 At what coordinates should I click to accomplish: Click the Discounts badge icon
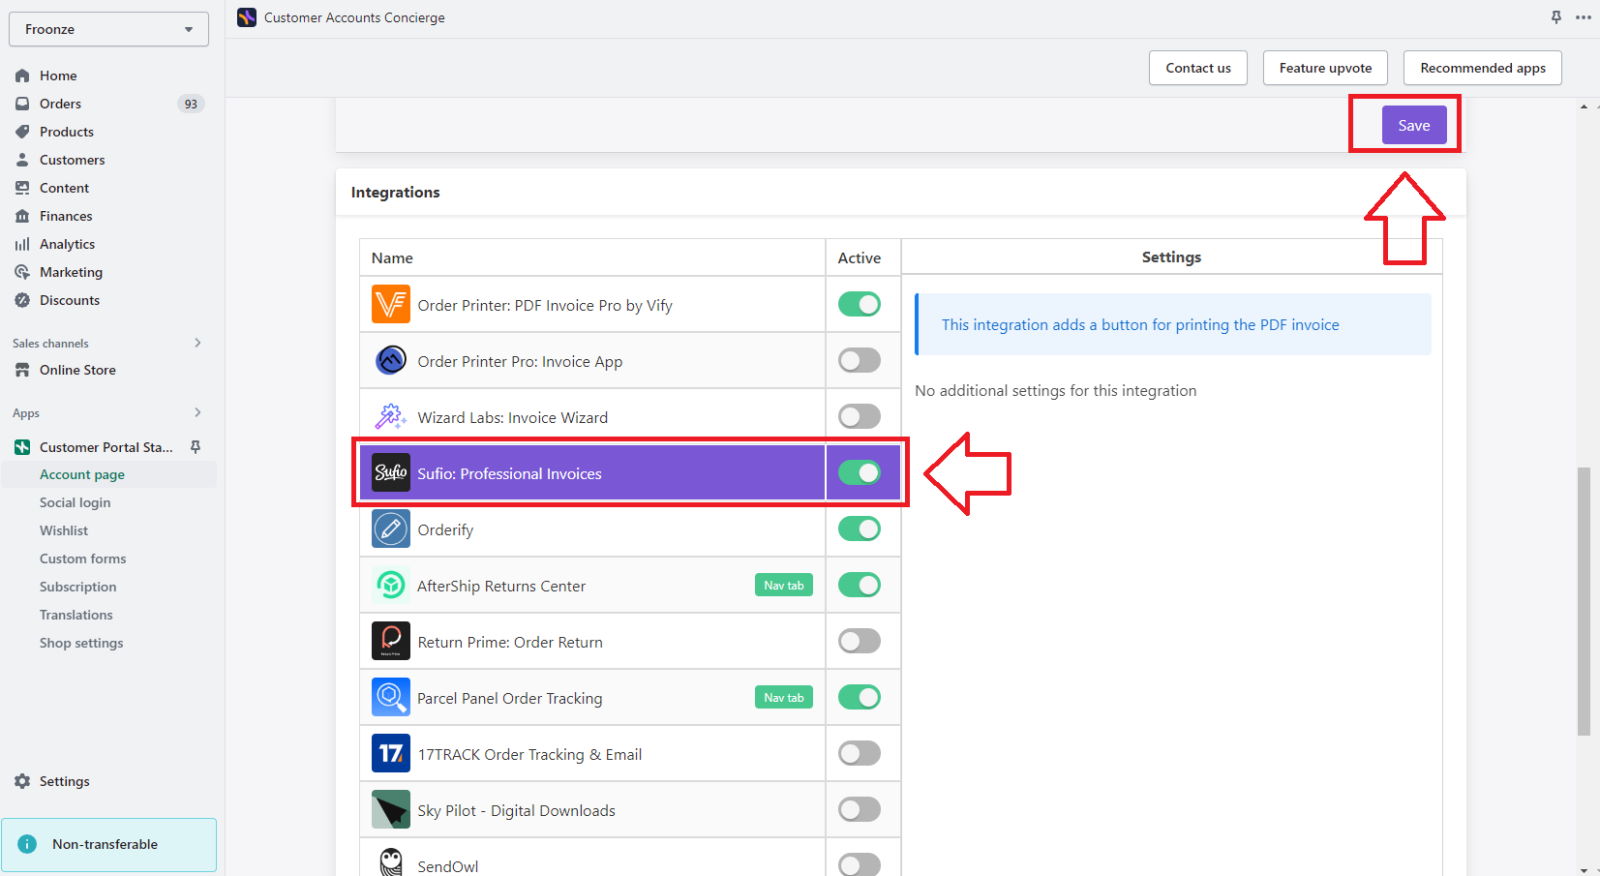click(22, 300)
